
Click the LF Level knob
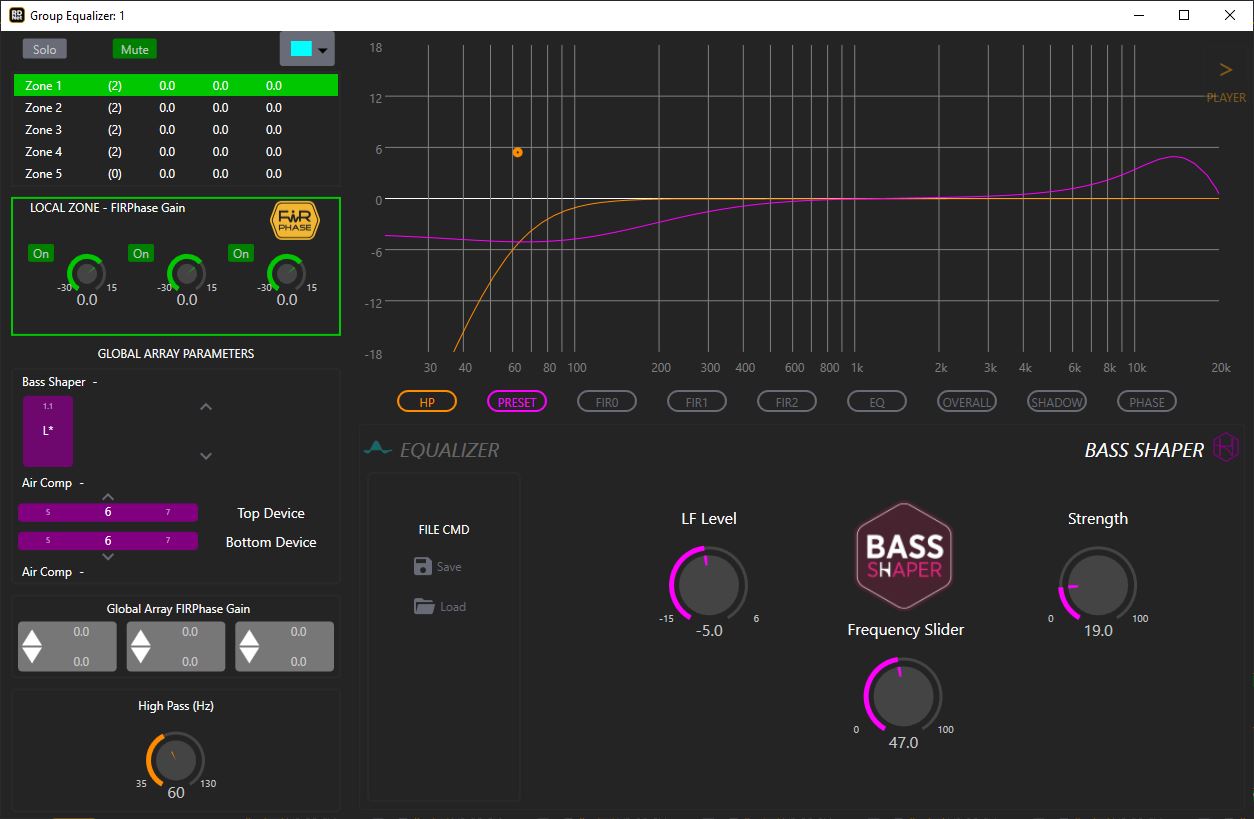tap(708, 584)
